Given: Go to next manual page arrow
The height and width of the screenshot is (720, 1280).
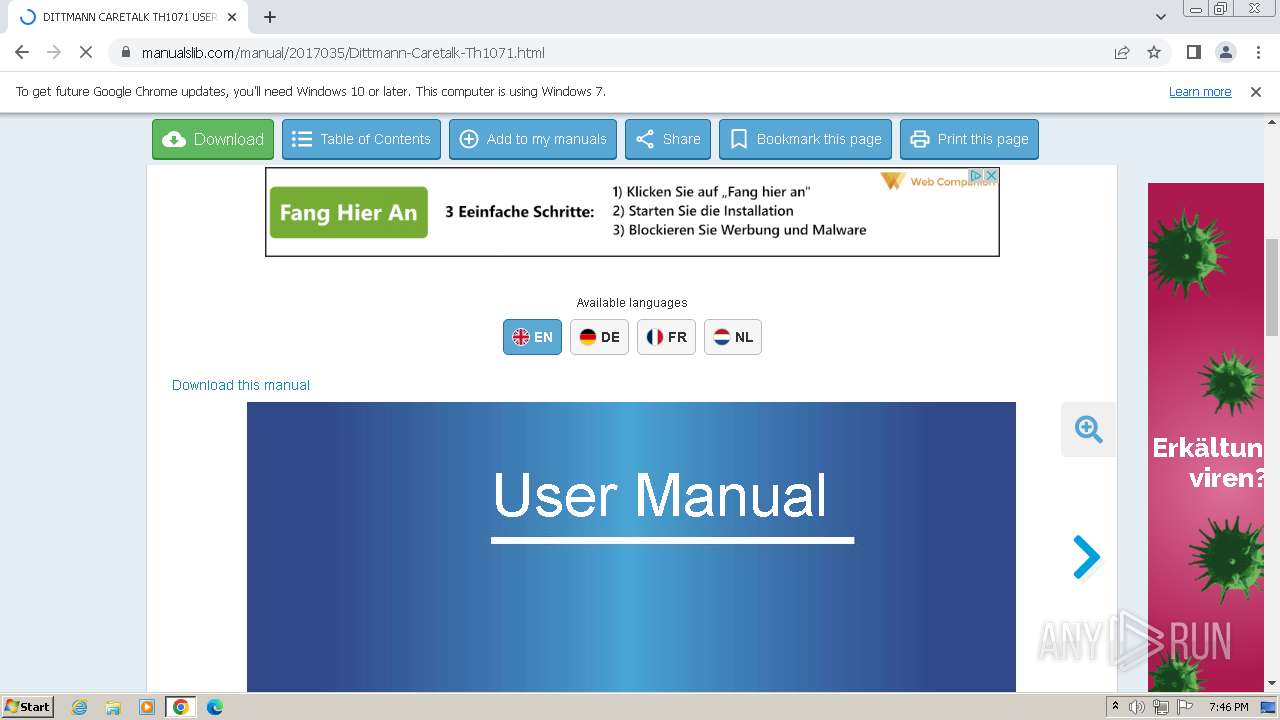Looking at the screenshot, I should point(1086,557).
